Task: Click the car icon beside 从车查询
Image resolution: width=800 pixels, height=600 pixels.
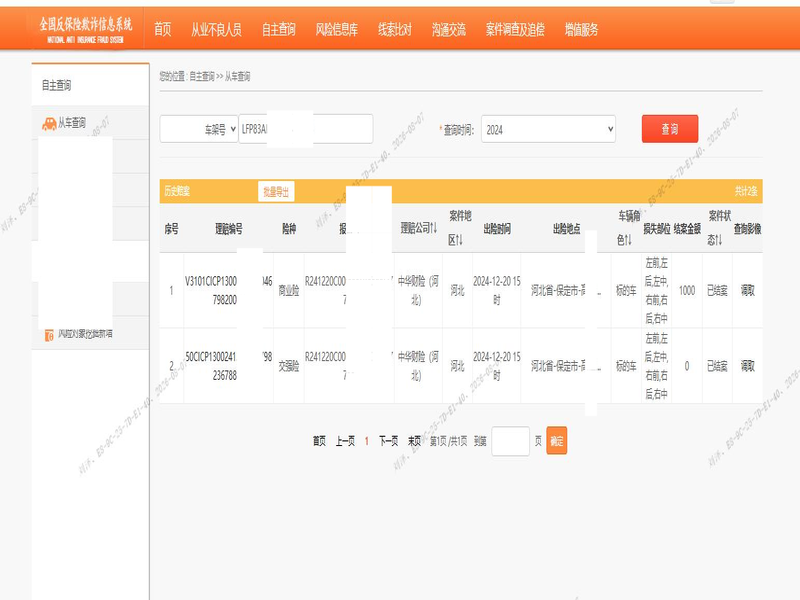Action: (x=49, y=123)
